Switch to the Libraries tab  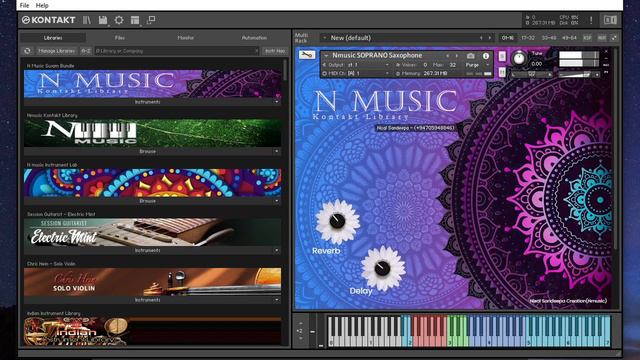(x=53, y=38)
